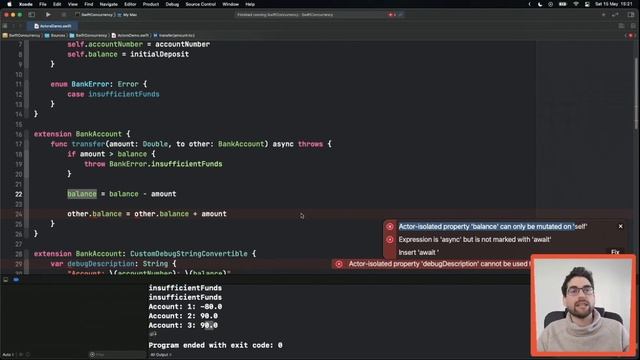Click the error icon next to the balance message
Viewport: 640px width, 360px height.
390,227
